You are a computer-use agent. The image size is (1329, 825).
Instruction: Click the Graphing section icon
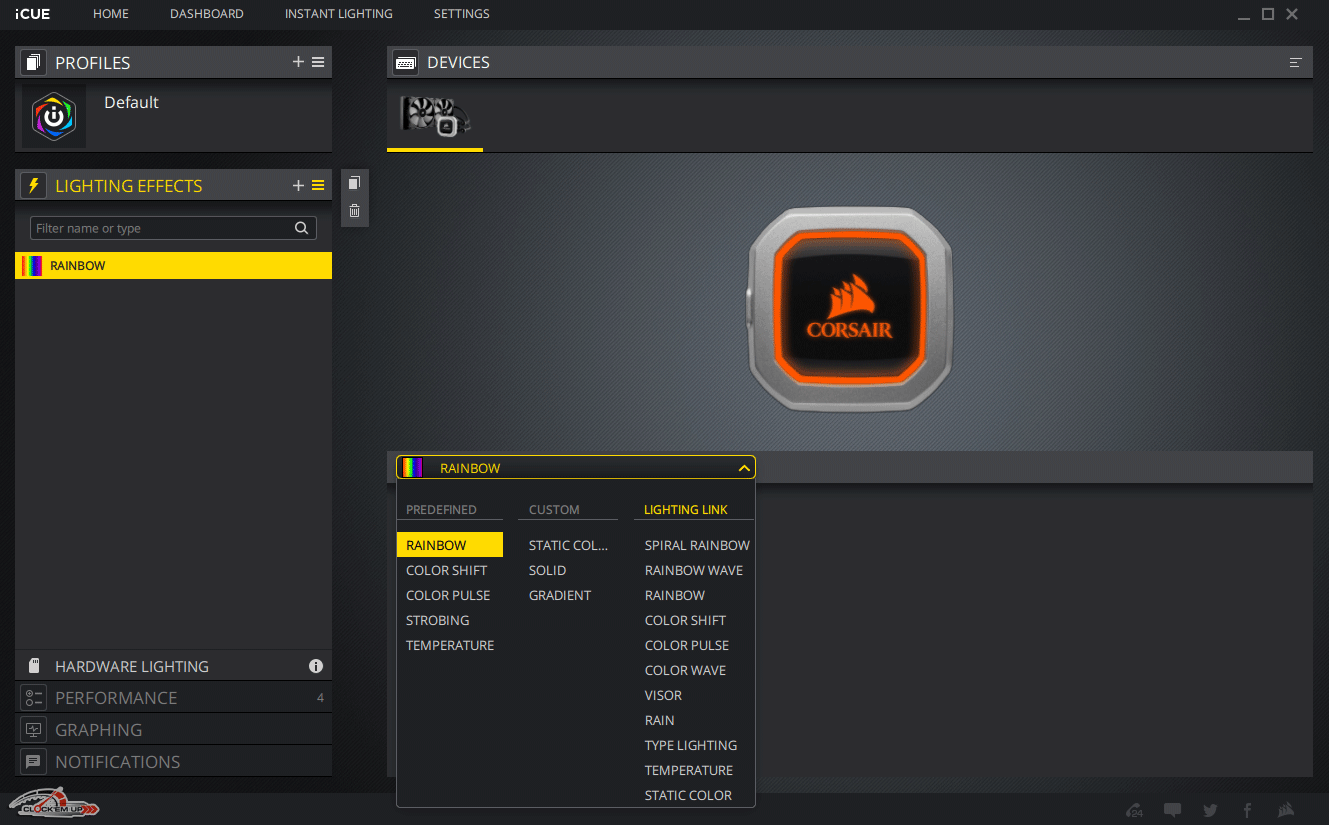pyautogui.click(x=33, y=730)
